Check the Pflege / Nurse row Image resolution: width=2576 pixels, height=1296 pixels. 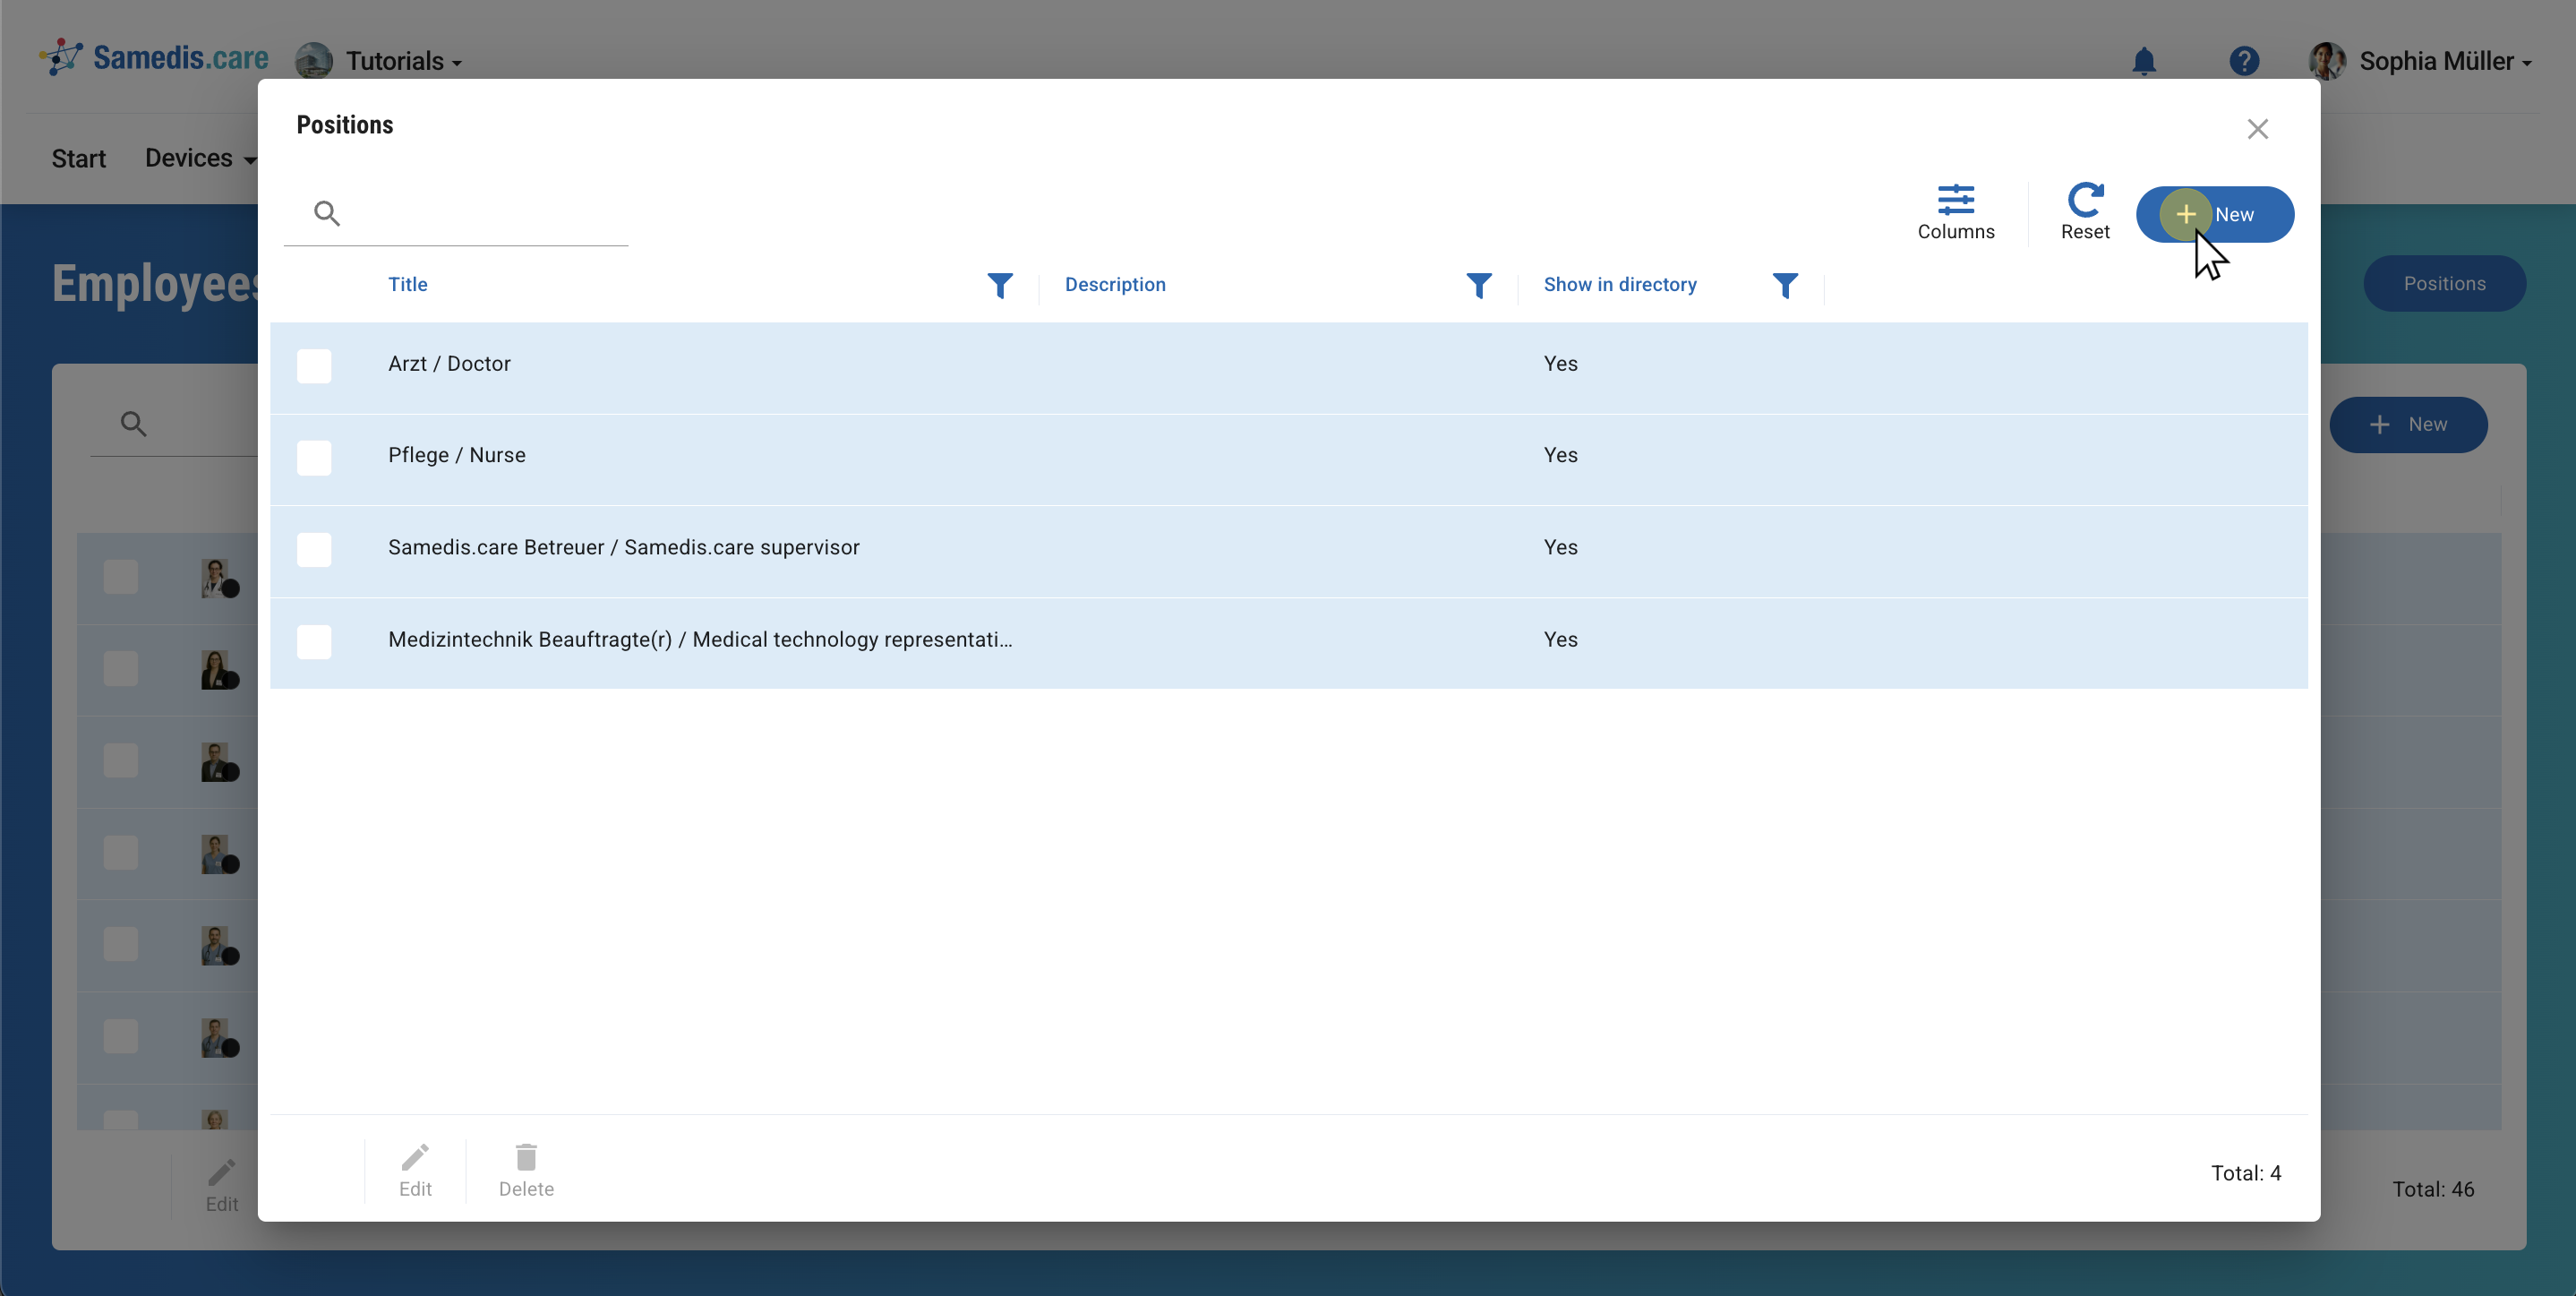coord(314,458)
